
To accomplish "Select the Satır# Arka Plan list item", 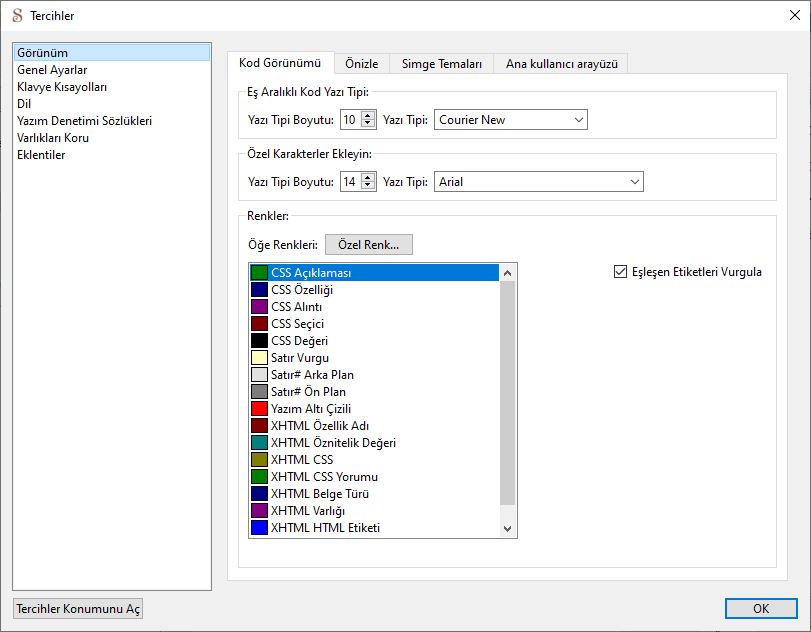I will pos(374,374).
